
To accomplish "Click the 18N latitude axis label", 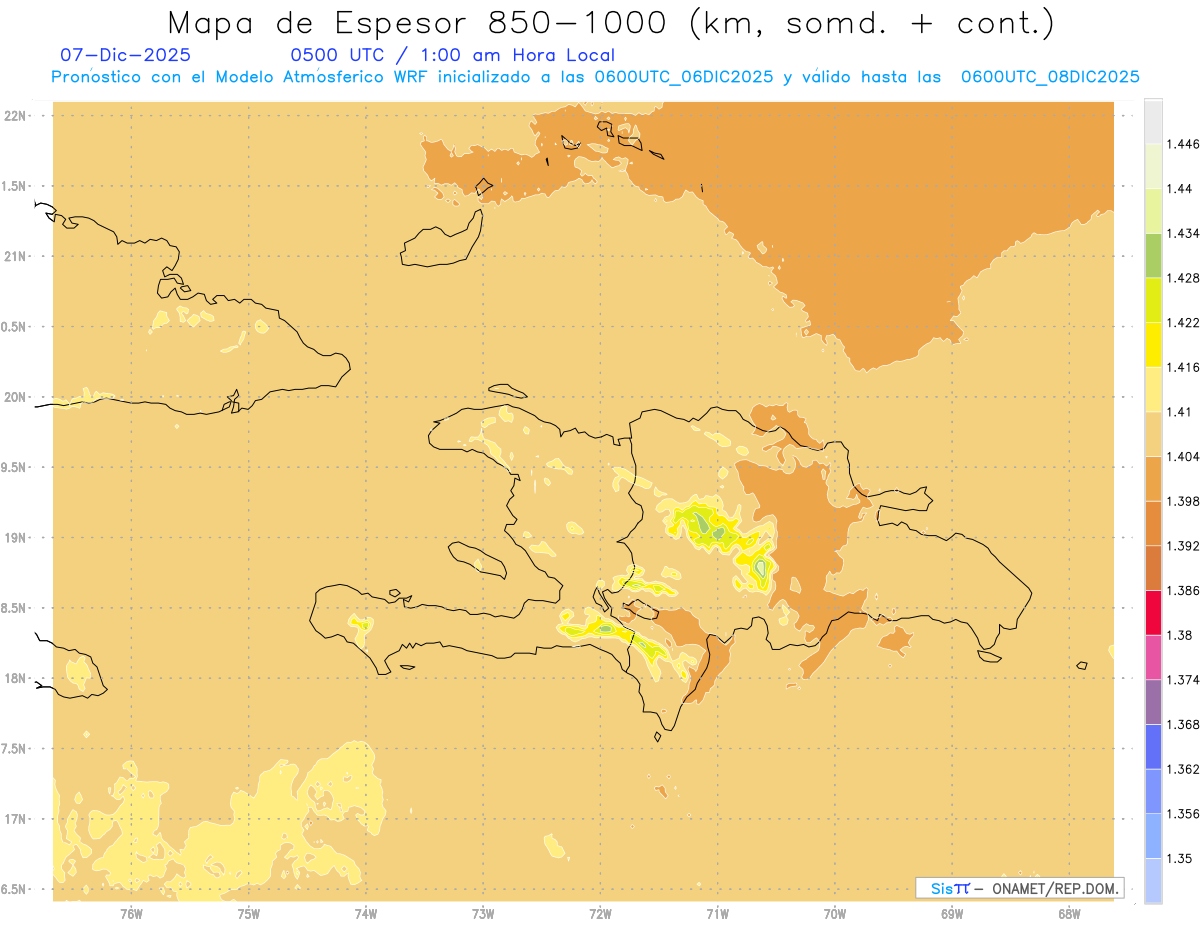I will pos(17,678).
